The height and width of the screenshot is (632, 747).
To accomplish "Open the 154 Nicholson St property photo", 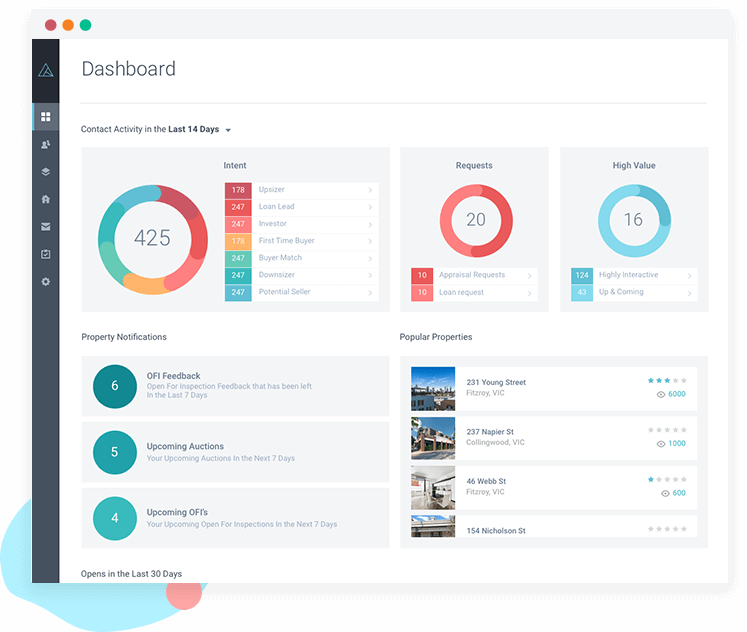I will tap(433, 526).
